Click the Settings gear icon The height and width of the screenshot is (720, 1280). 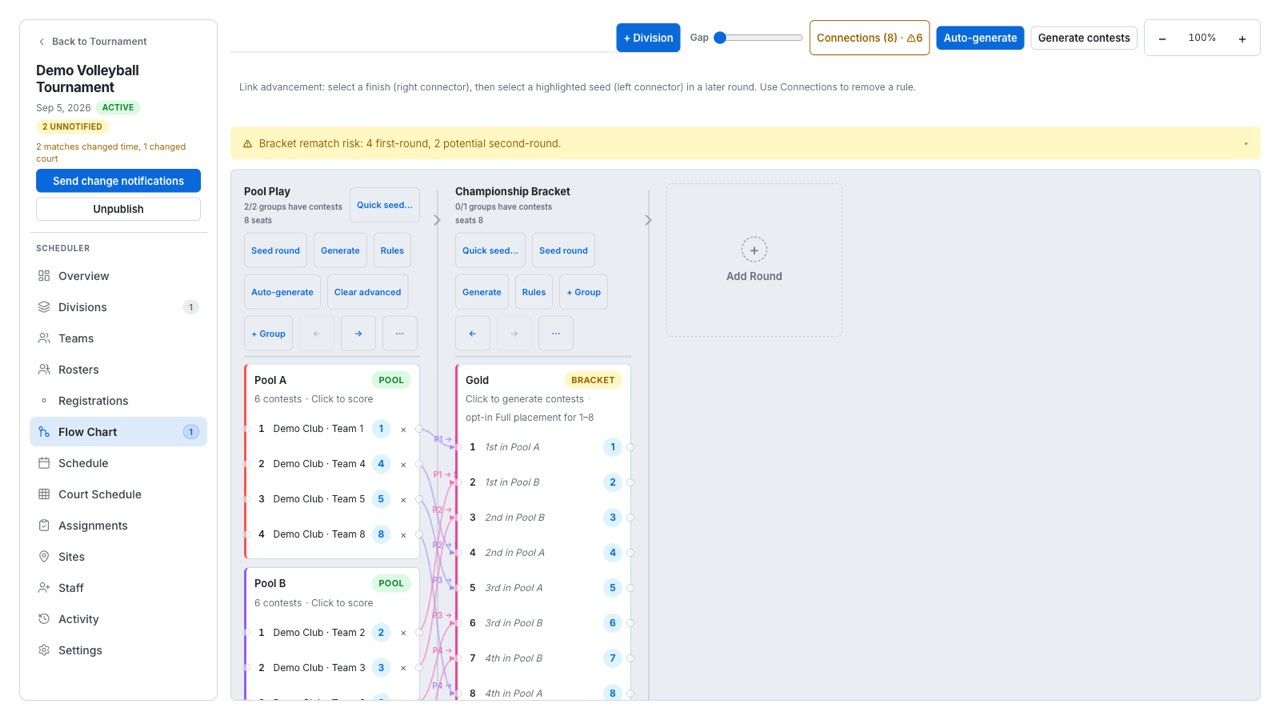[x=44, y=650]
